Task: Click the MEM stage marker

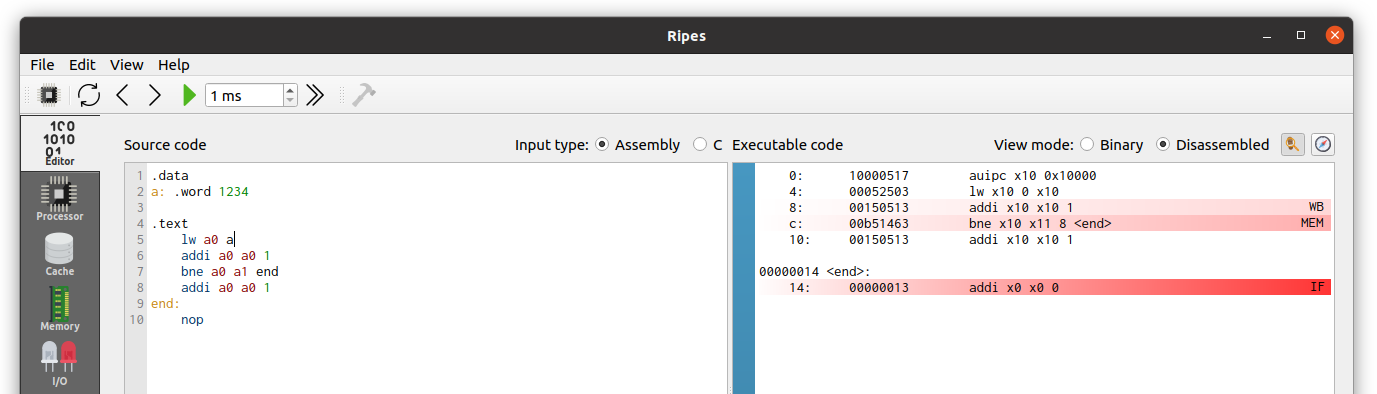Action: pos(1312,223)
